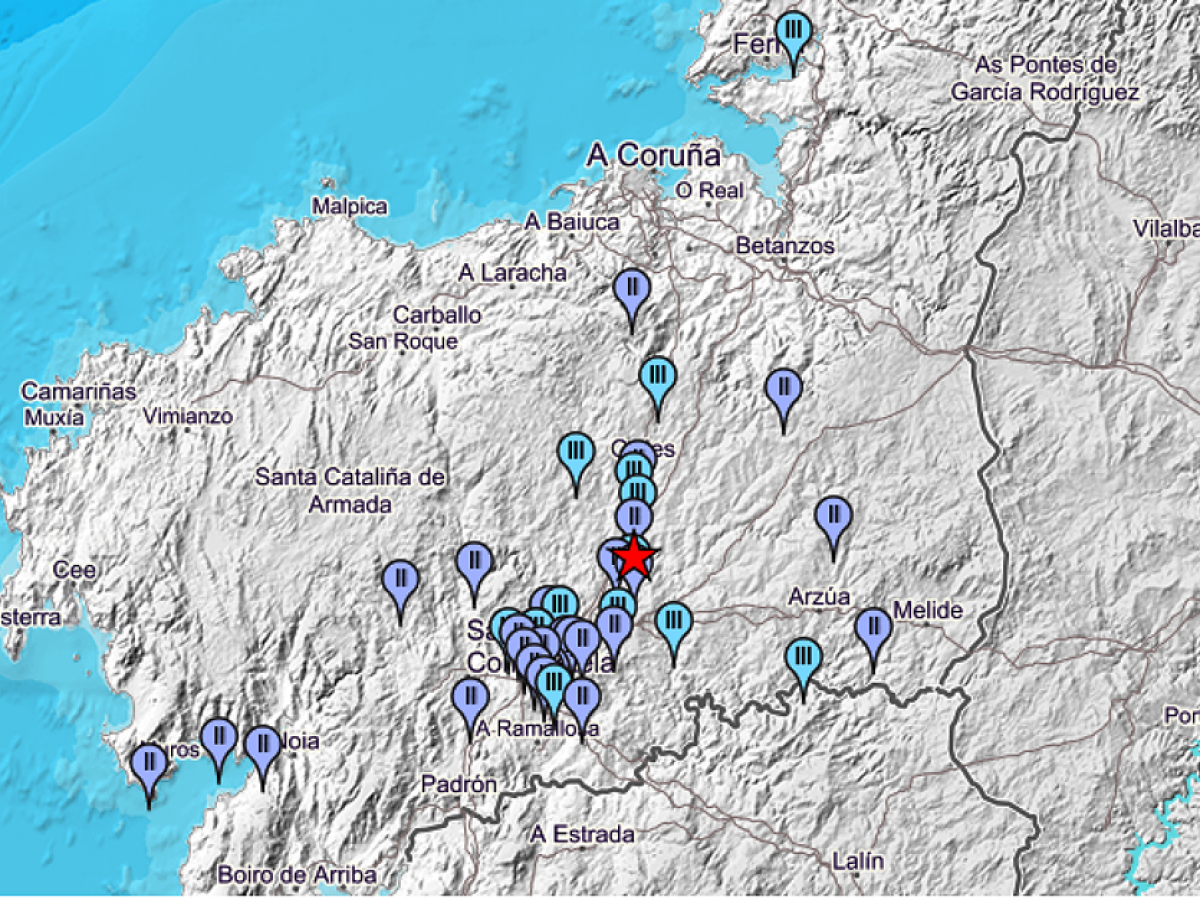Select the red star epicenter marker
This screenshot has height=900, width=1200.
tap(634, 556)
